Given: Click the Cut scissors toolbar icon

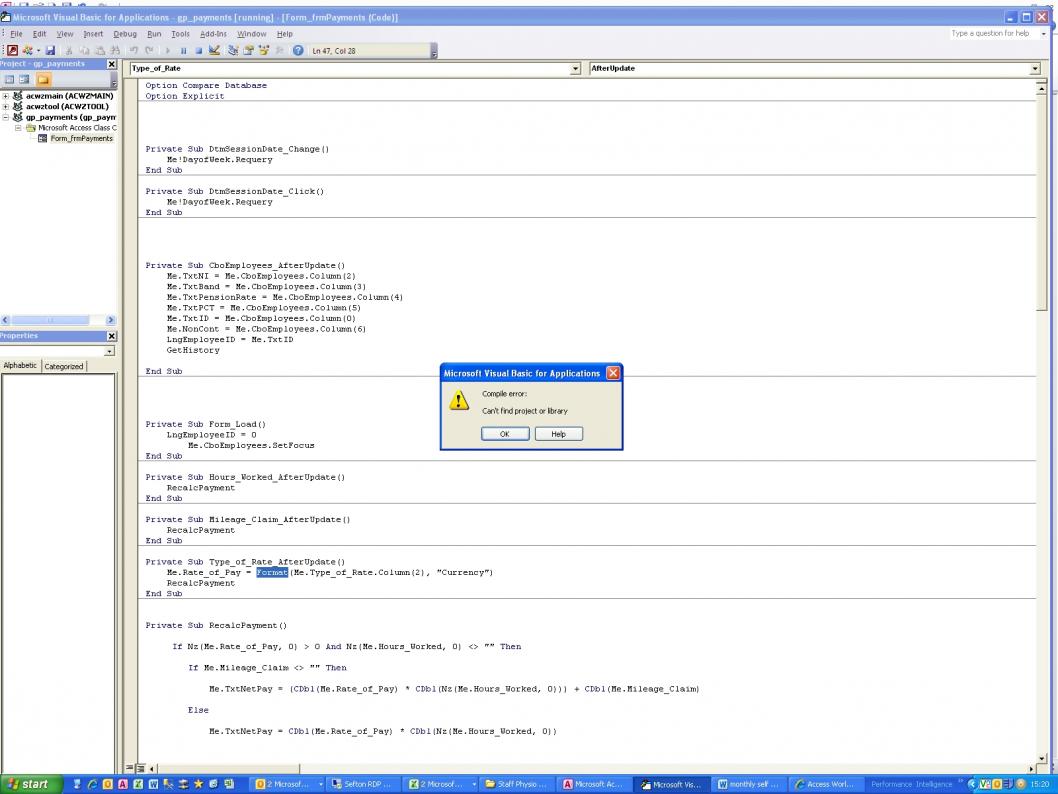Looking at the screenshot, I should [68, 51].
